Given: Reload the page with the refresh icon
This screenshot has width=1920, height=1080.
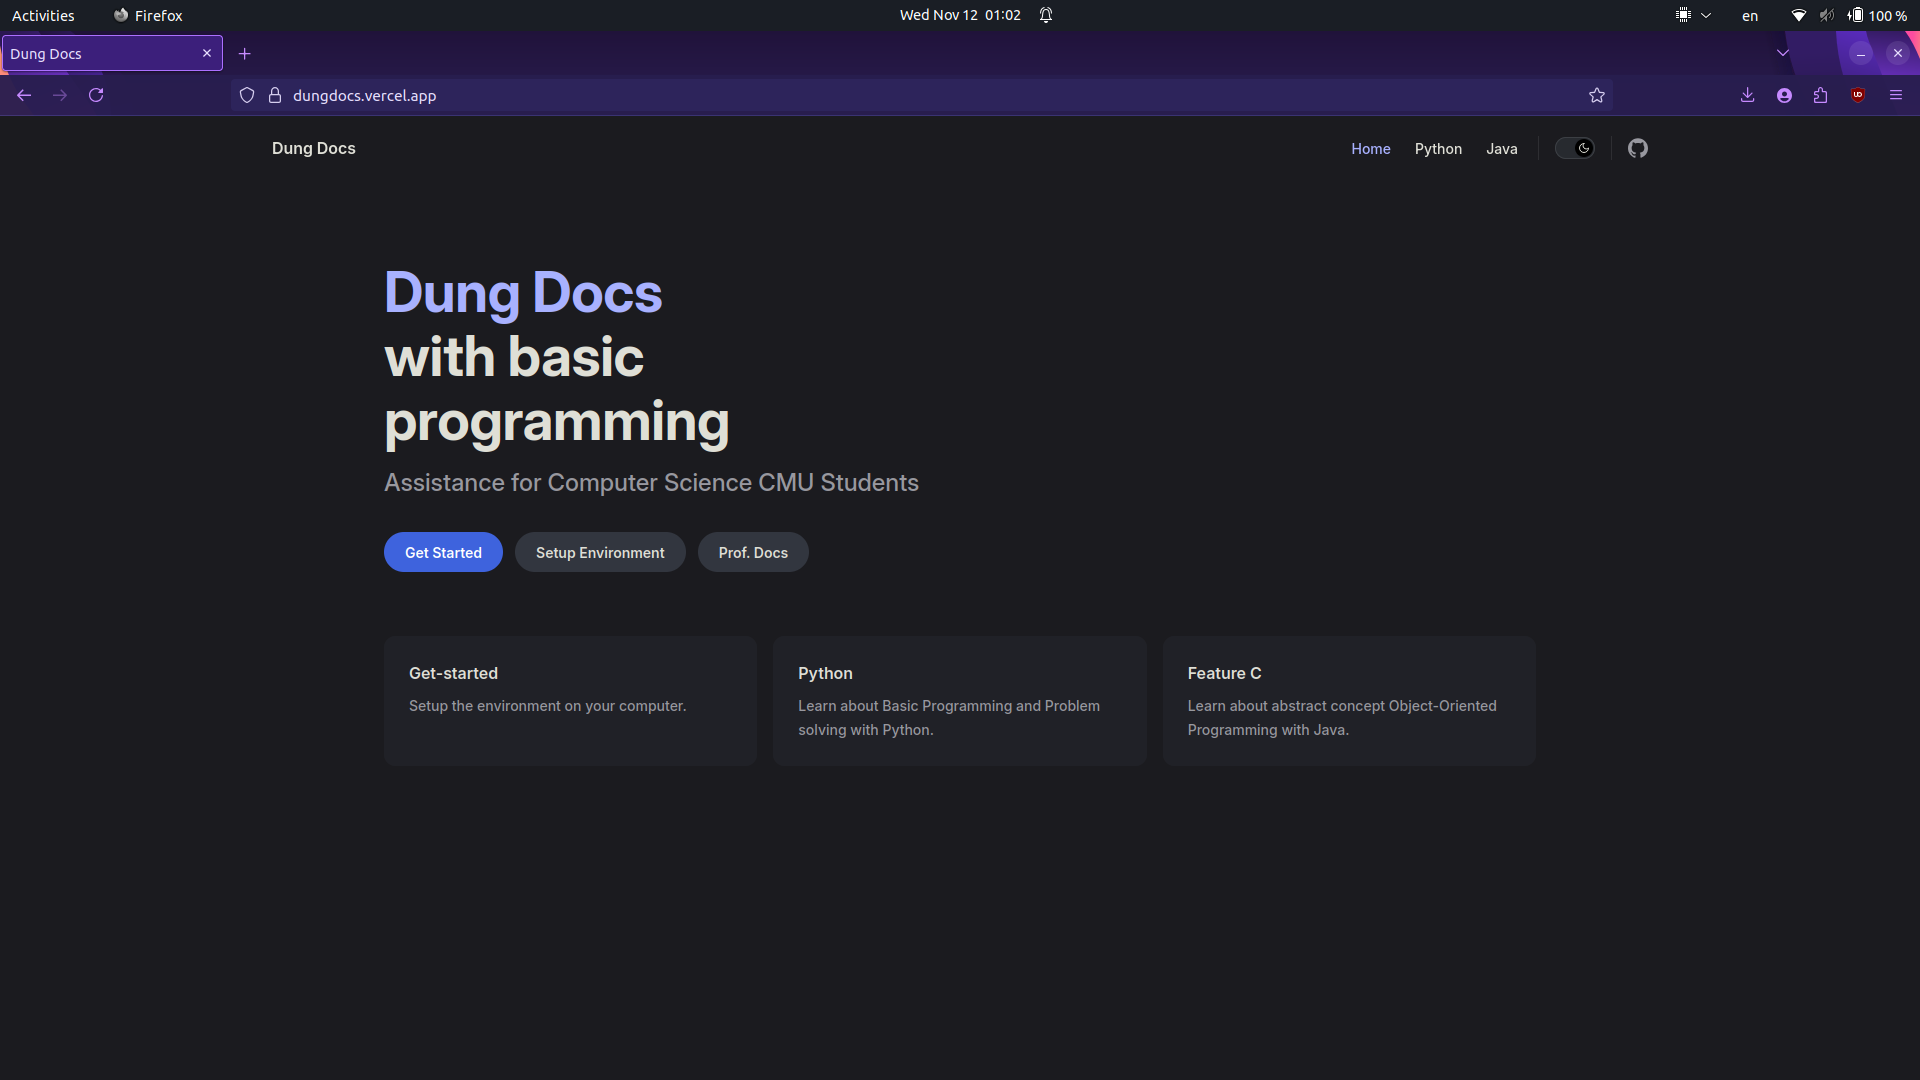Looking at the screenshot, I should [96, 95].
